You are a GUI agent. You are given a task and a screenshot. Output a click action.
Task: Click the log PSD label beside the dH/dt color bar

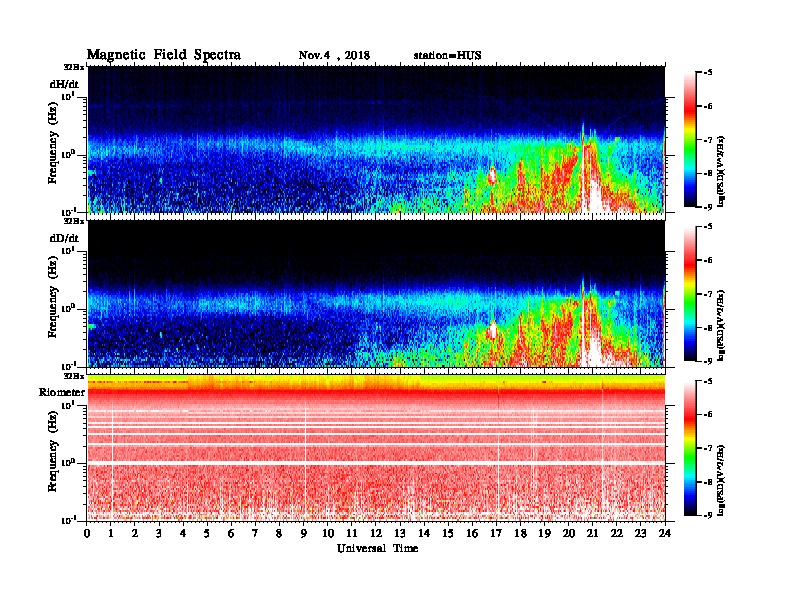[722, 171]
